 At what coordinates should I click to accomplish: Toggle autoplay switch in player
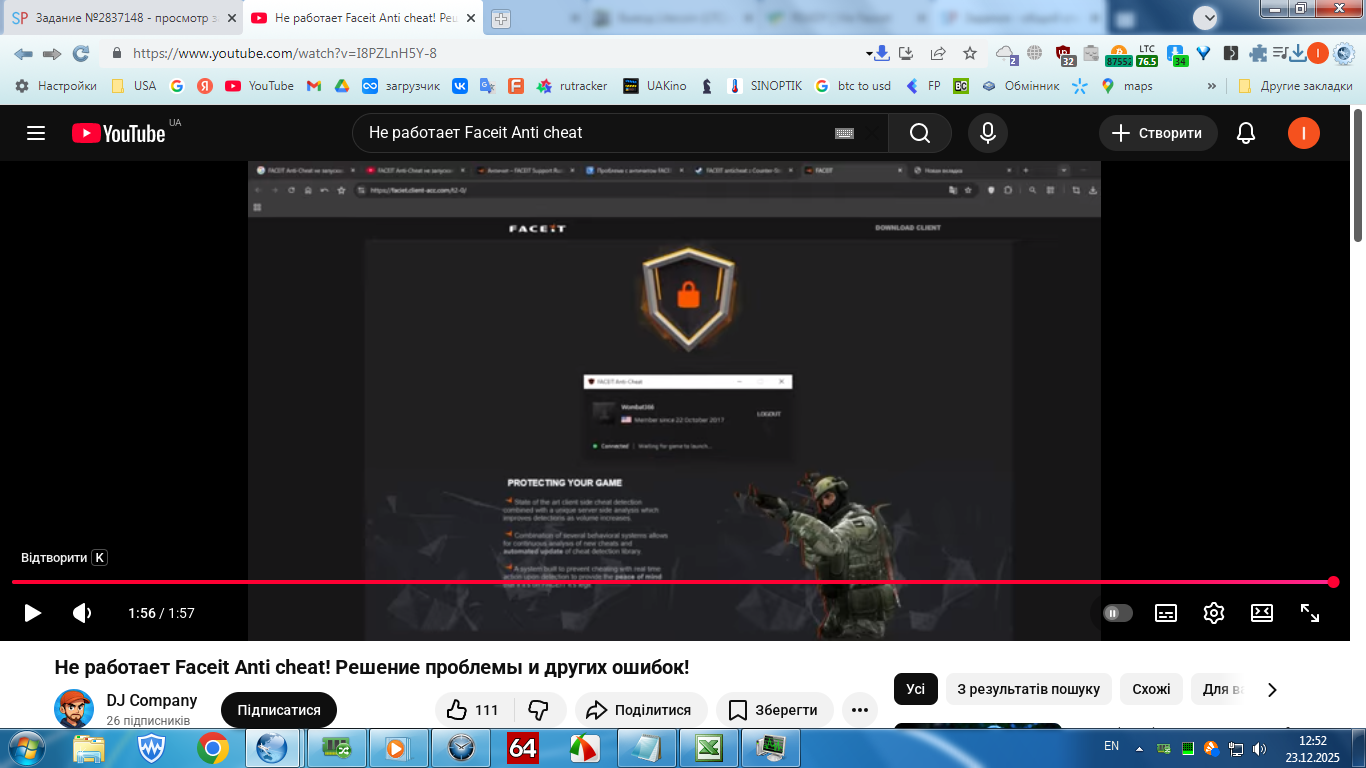pyautogui.click(x=1118, y=613)
